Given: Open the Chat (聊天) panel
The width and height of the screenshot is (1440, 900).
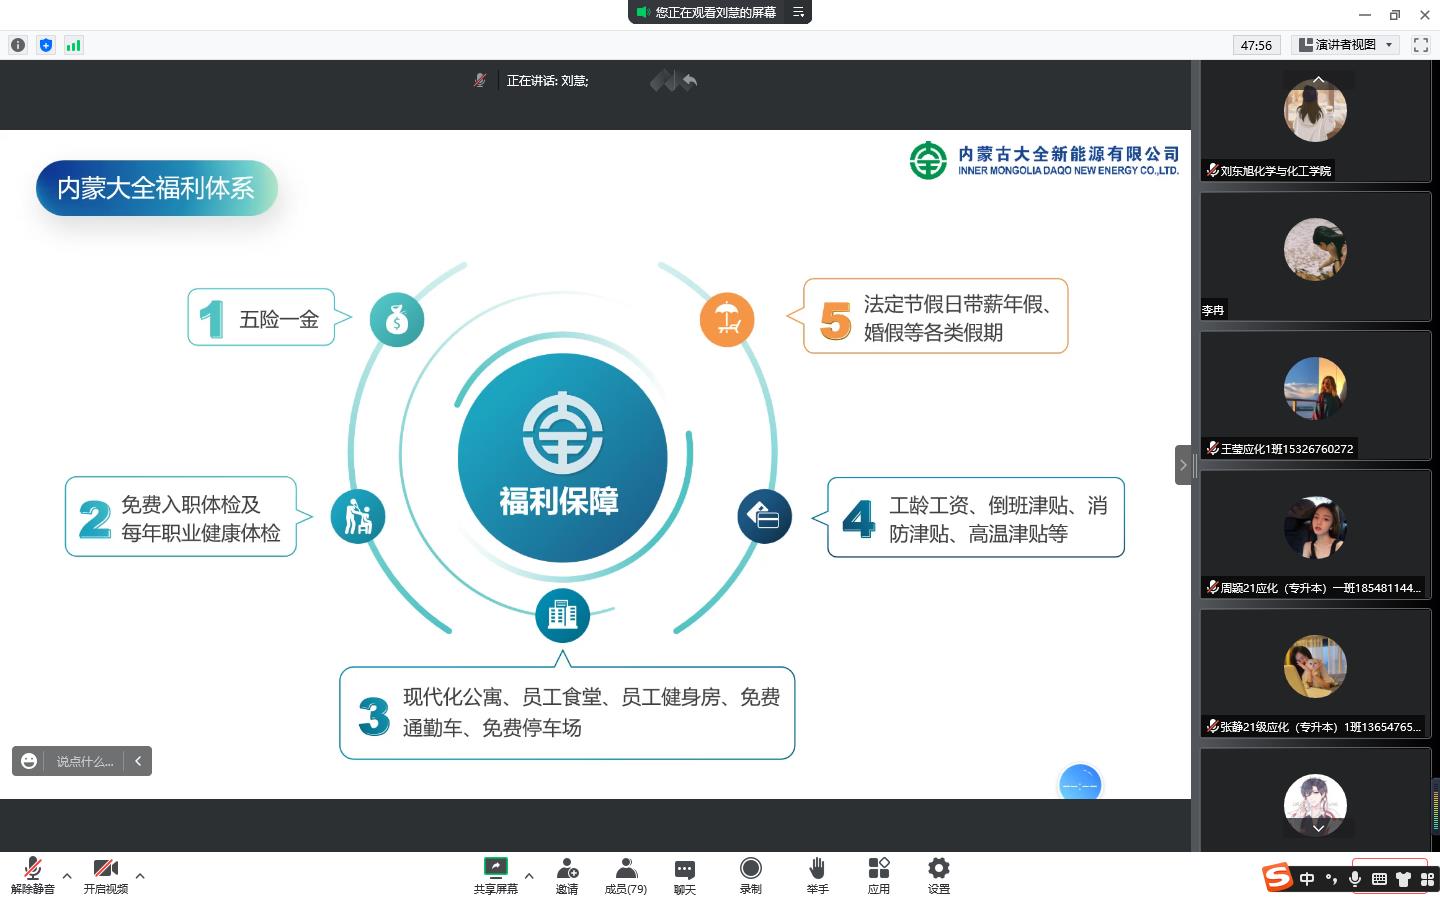Looking at the screenshot, I should coord(684,874).
